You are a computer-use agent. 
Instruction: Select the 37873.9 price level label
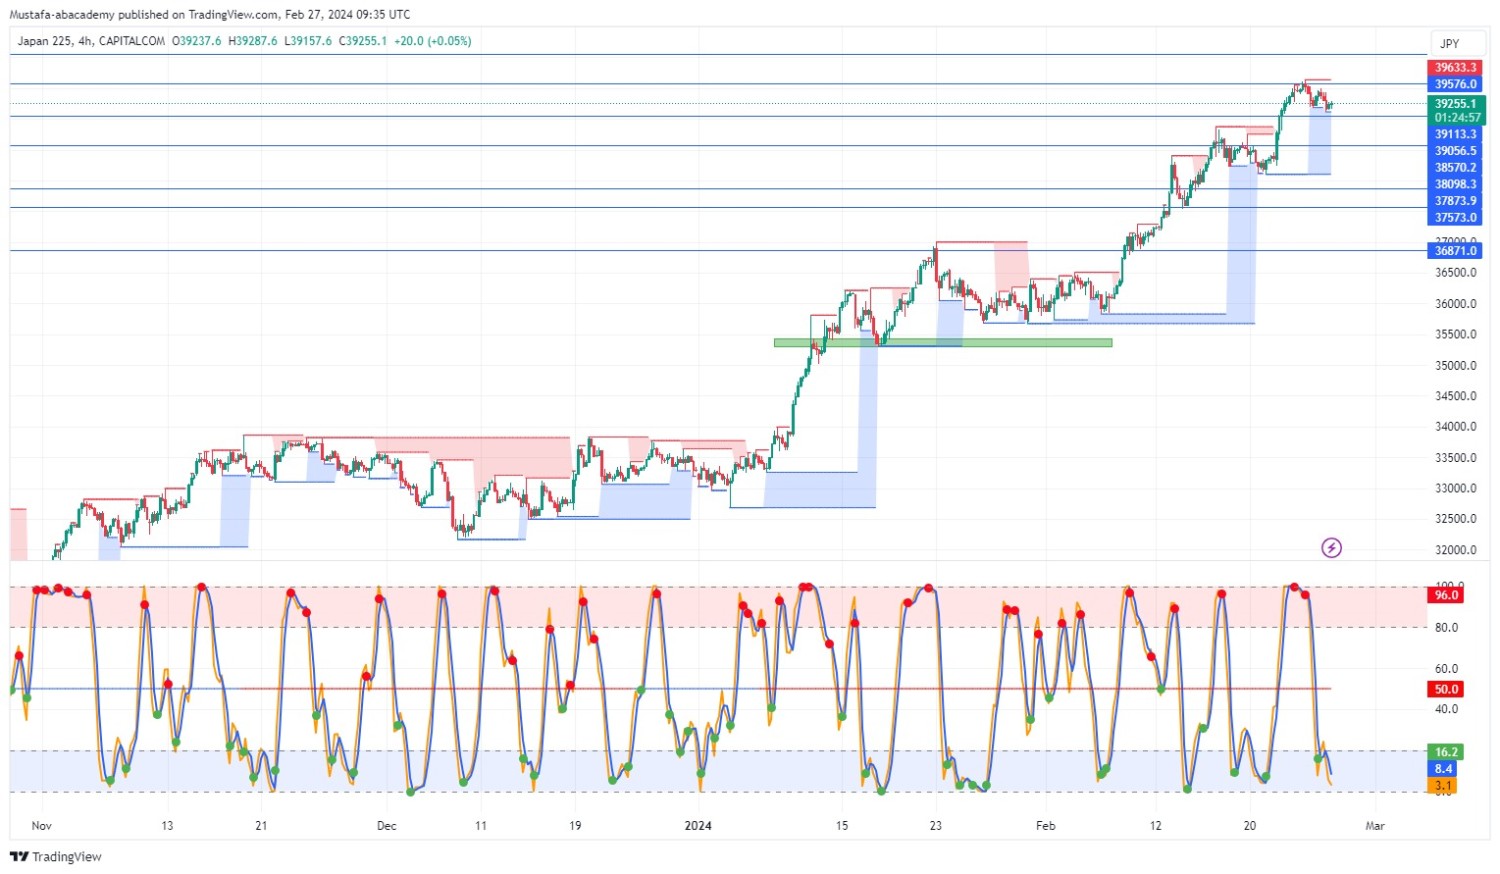[x=1455, y=201]
